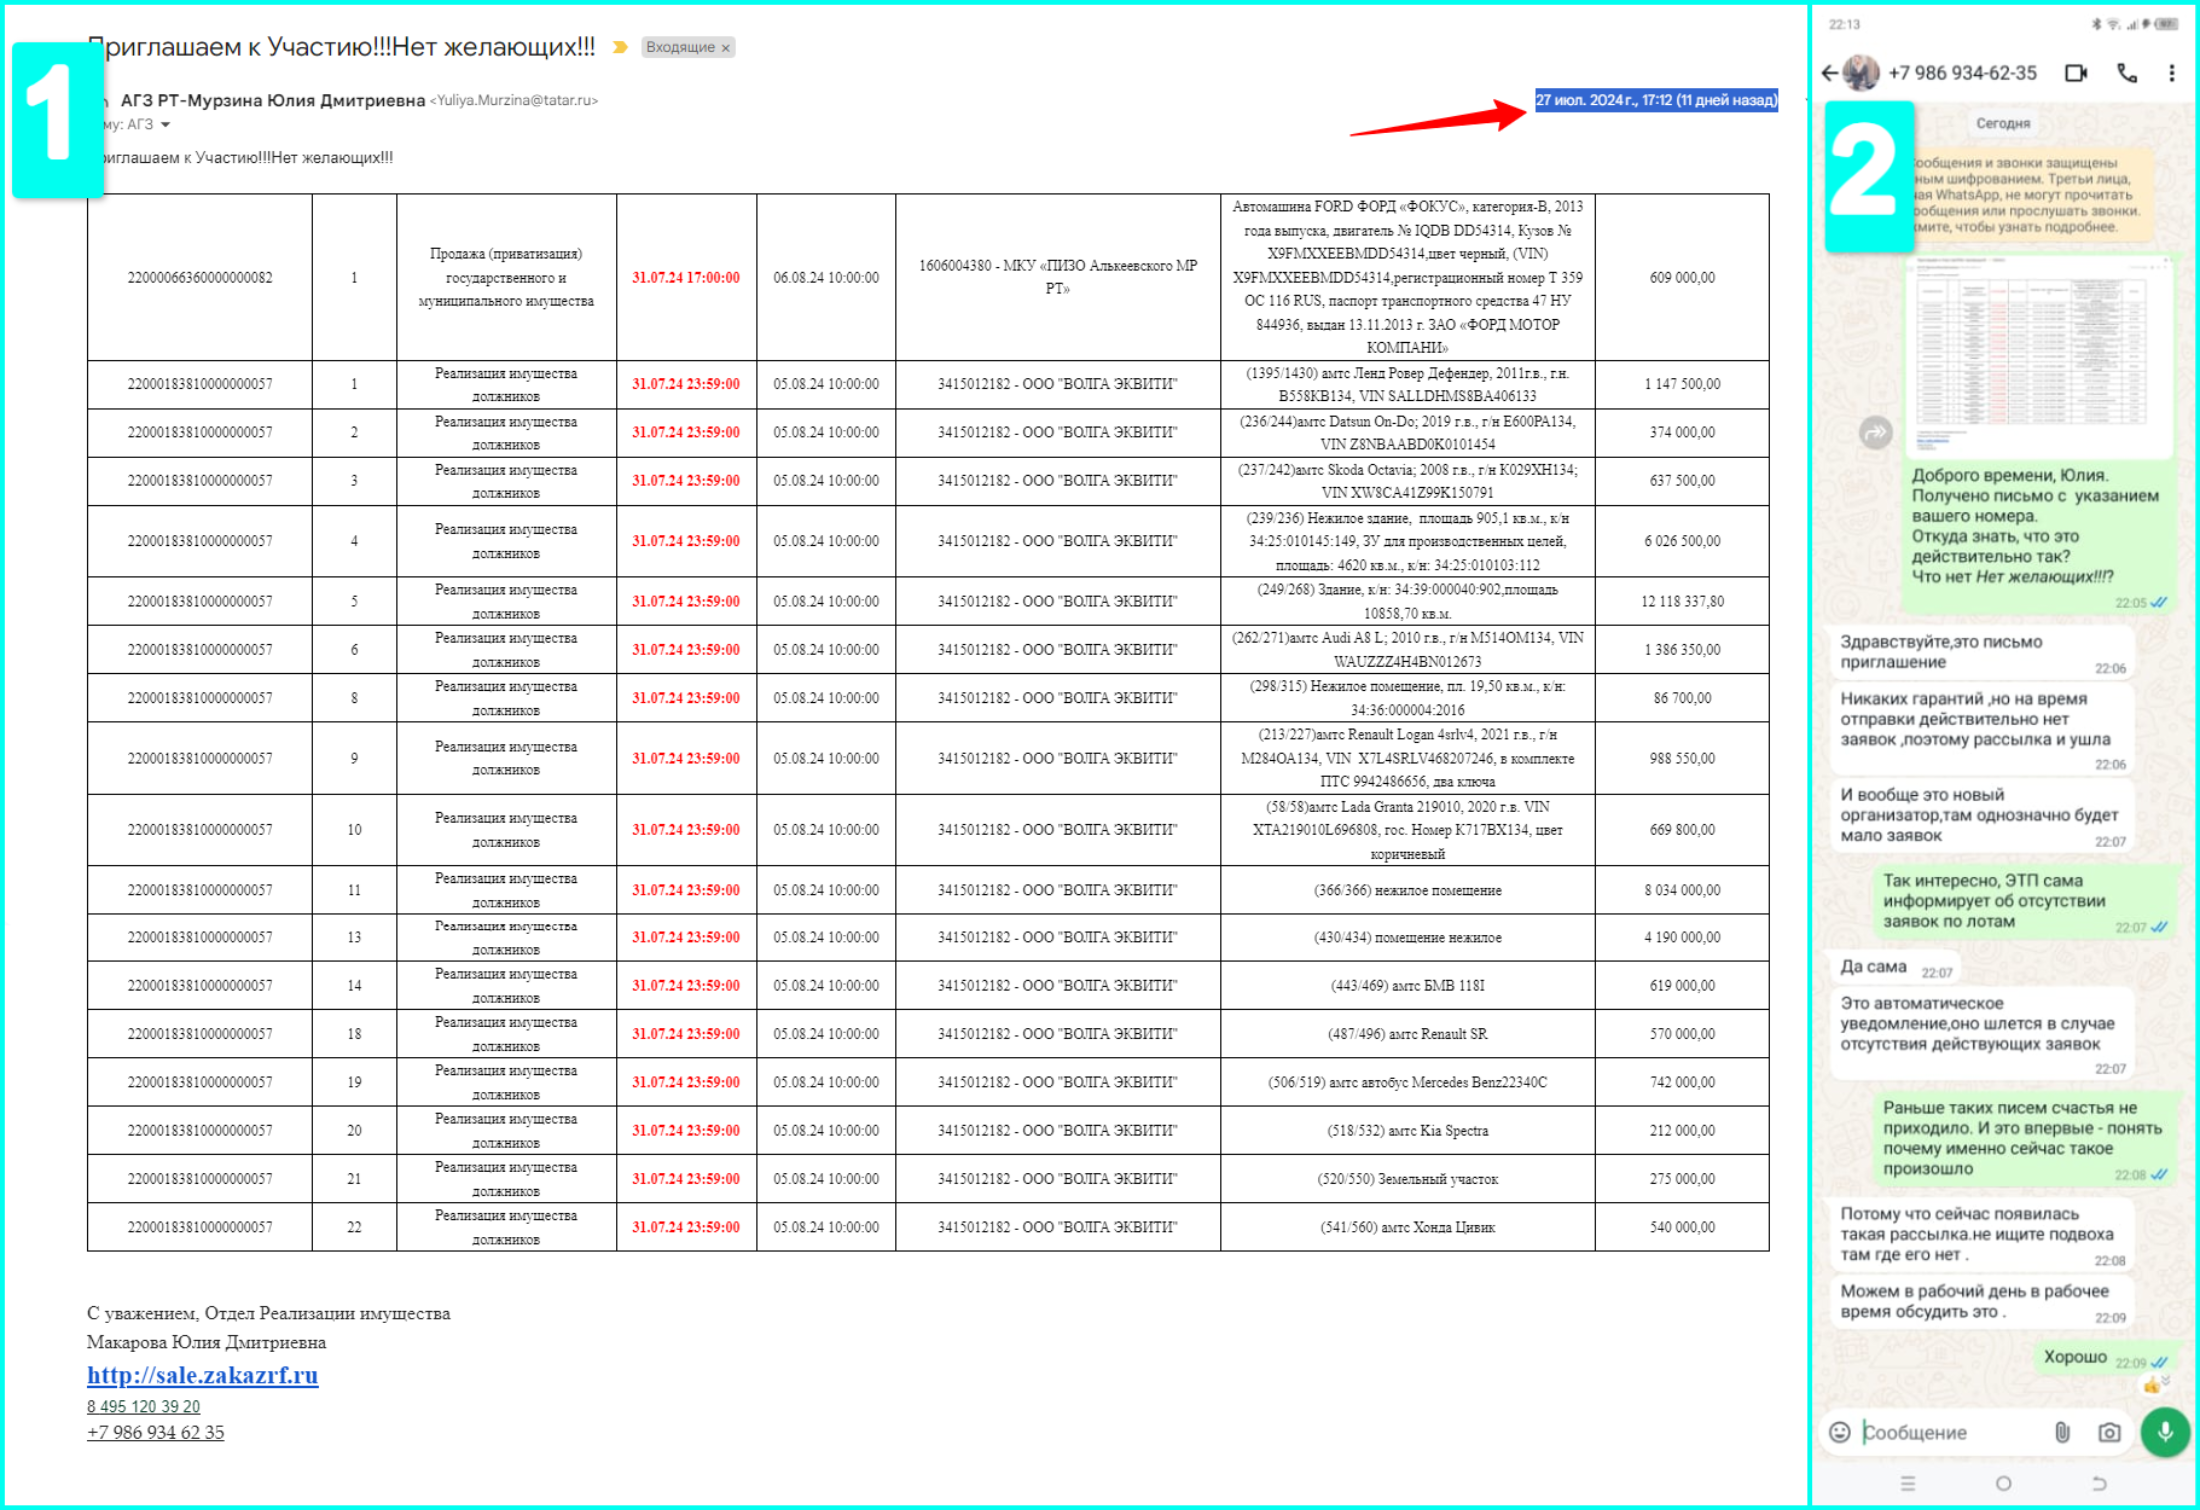Tap the Android home button
Screen dimensions: 2200x1510
(2003, 1484)
